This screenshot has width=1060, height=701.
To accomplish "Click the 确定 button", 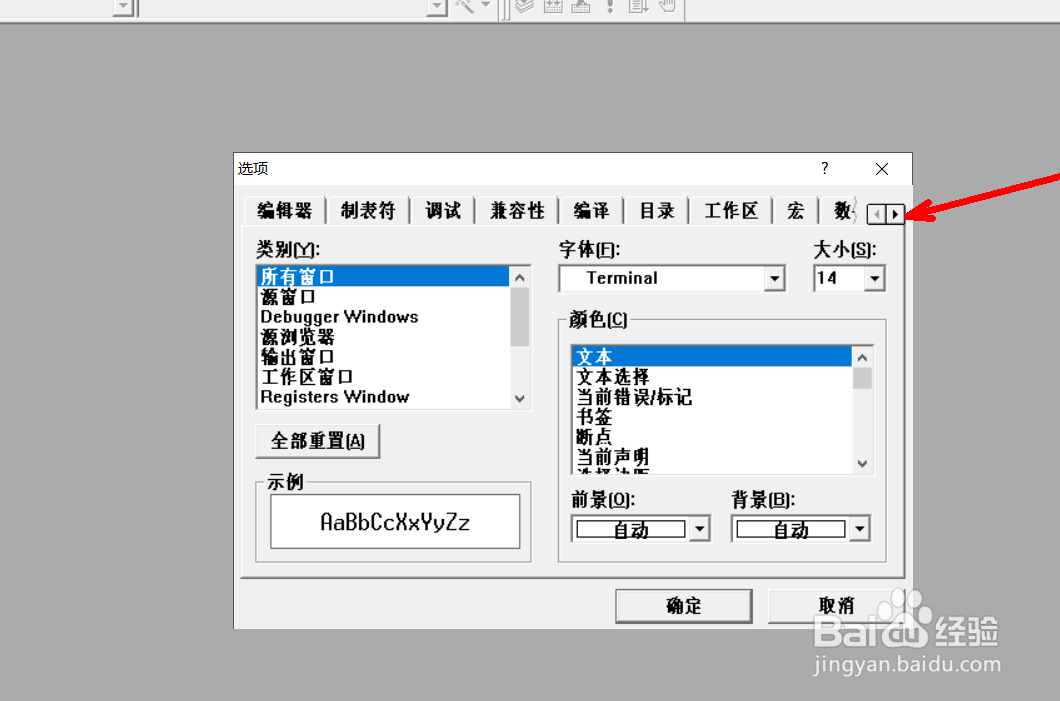I will click(683, 606).
